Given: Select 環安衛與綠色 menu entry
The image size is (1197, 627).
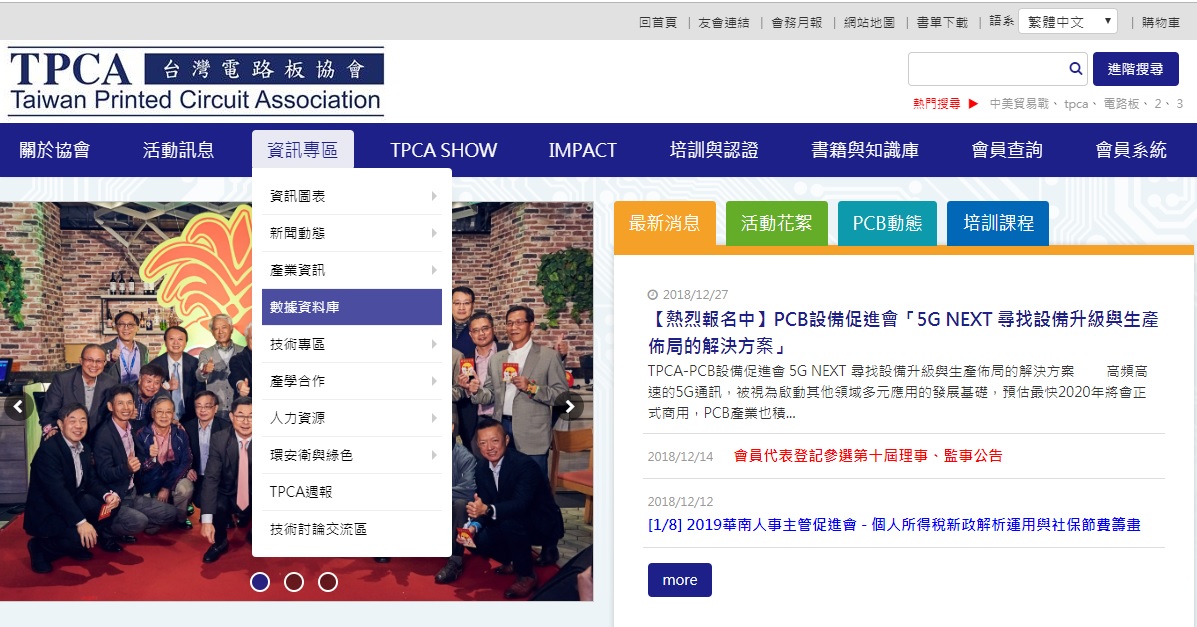Looking at the screenshot, I should [x=352, y=455].
